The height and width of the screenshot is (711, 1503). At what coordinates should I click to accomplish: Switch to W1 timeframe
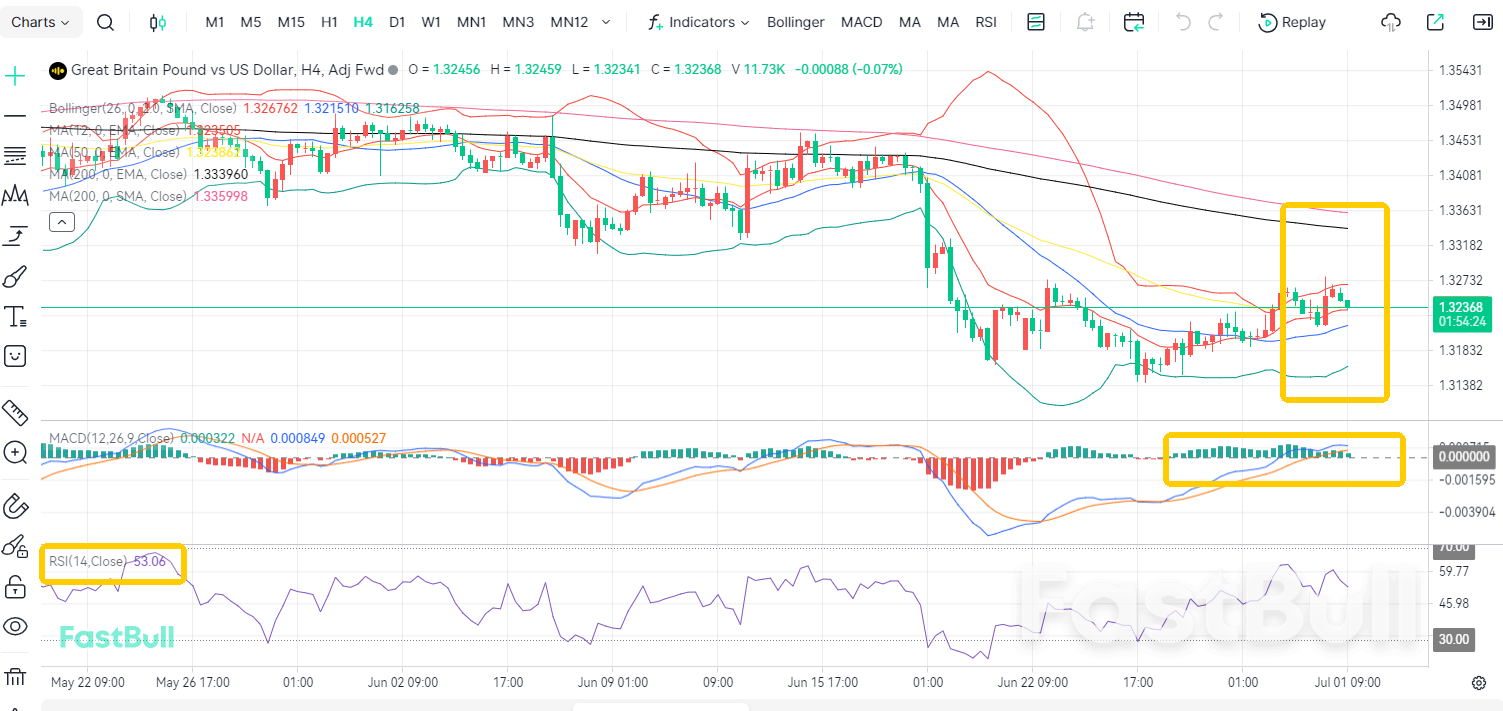coord(431,22)
